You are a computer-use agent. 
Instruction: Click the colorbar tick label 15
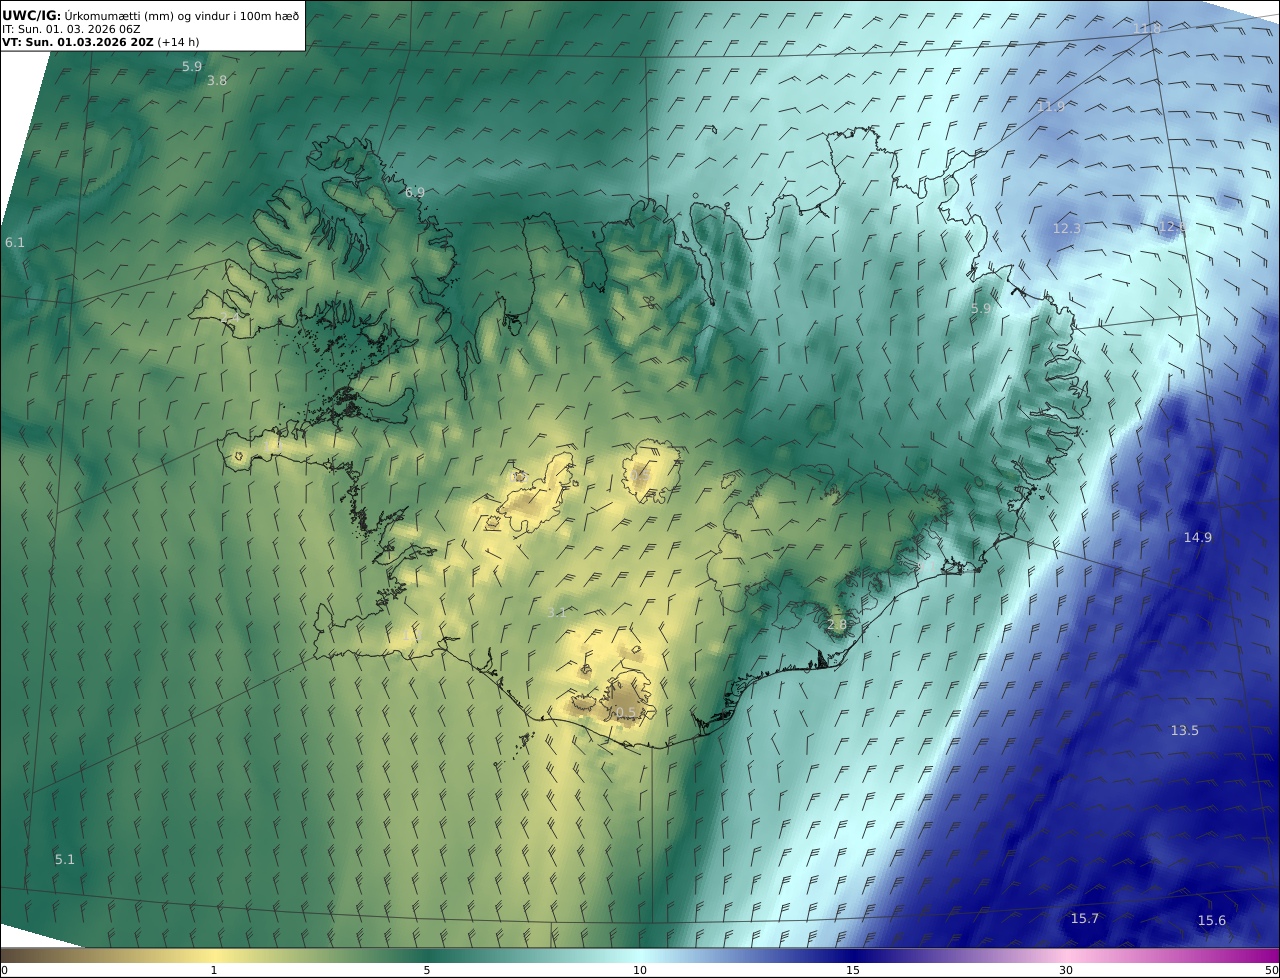853,970
